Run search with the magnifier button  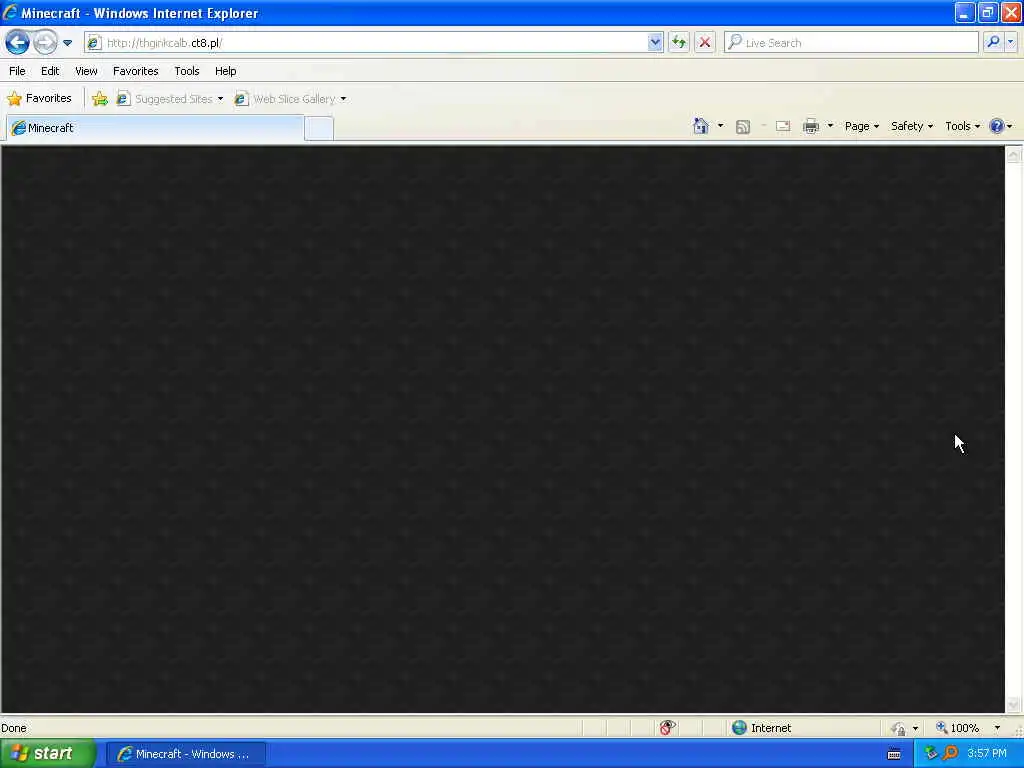click(x=993, y=42)
